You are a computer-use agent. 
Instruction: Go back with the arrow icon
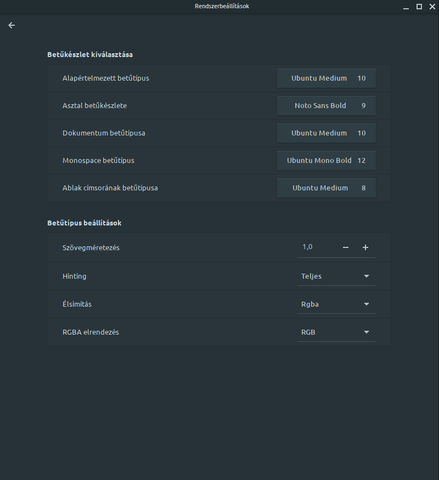coord(12,25)
